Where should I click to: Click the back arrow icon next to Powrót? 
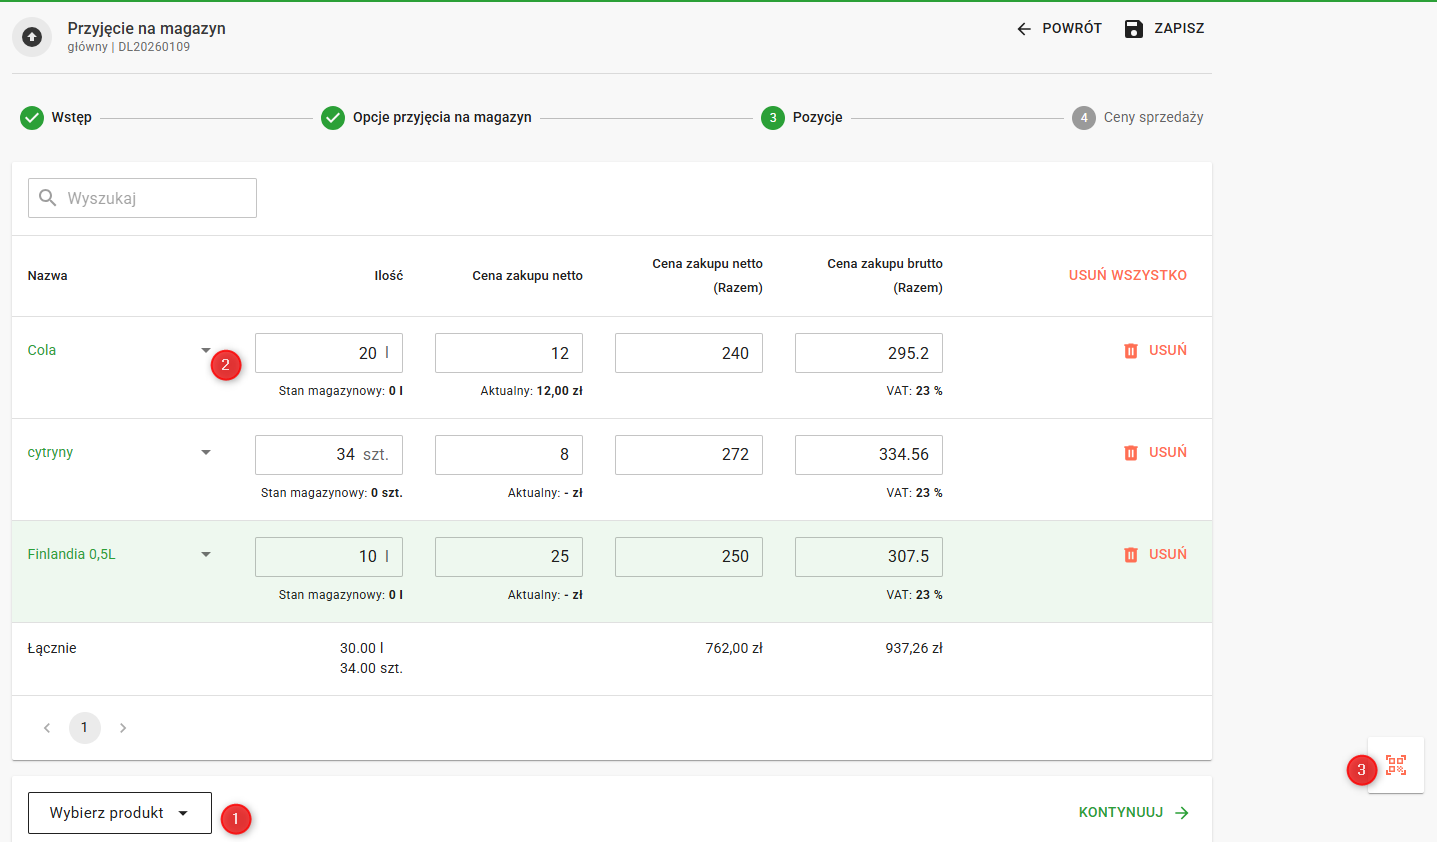click(1024, 29)
